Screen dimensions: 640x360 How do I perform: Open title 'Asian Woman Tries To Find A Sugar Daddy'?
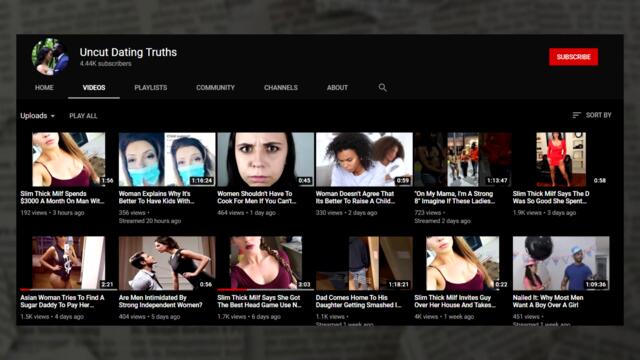click(x=62, y=301)
